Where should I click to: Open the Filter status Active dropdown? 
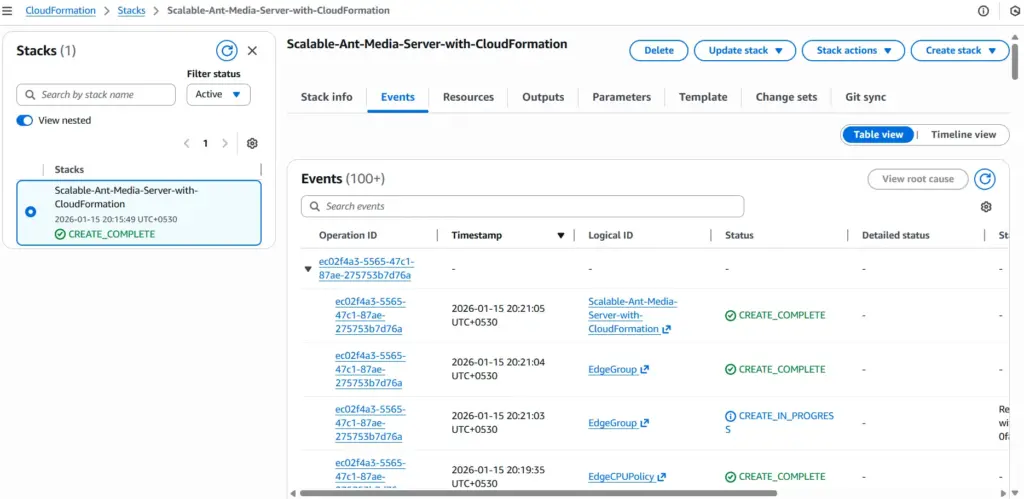tap(219, 95)
